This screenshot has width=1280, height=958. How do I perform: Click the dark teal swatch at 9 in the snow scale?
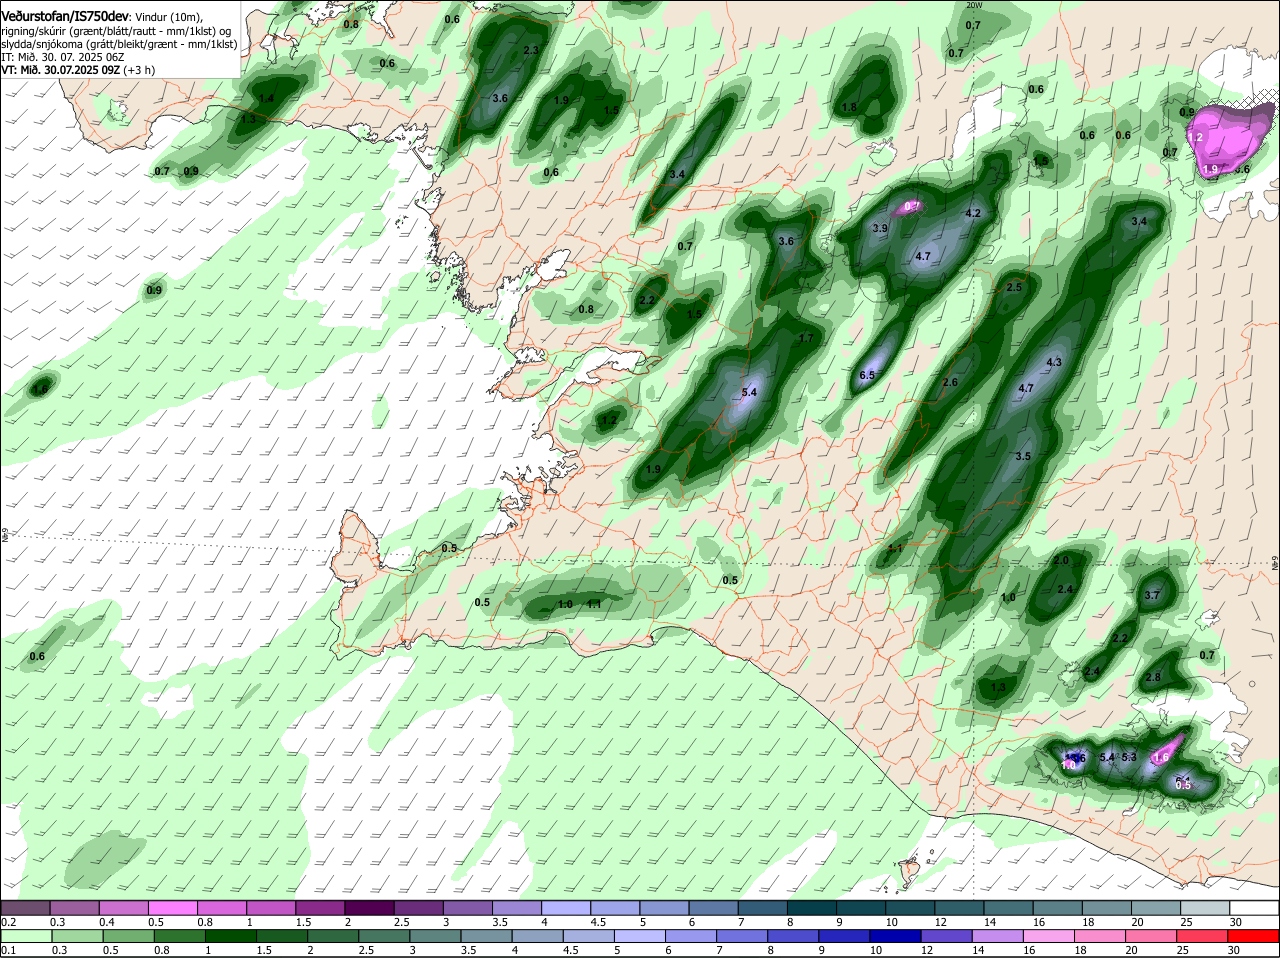click(862, 908)
